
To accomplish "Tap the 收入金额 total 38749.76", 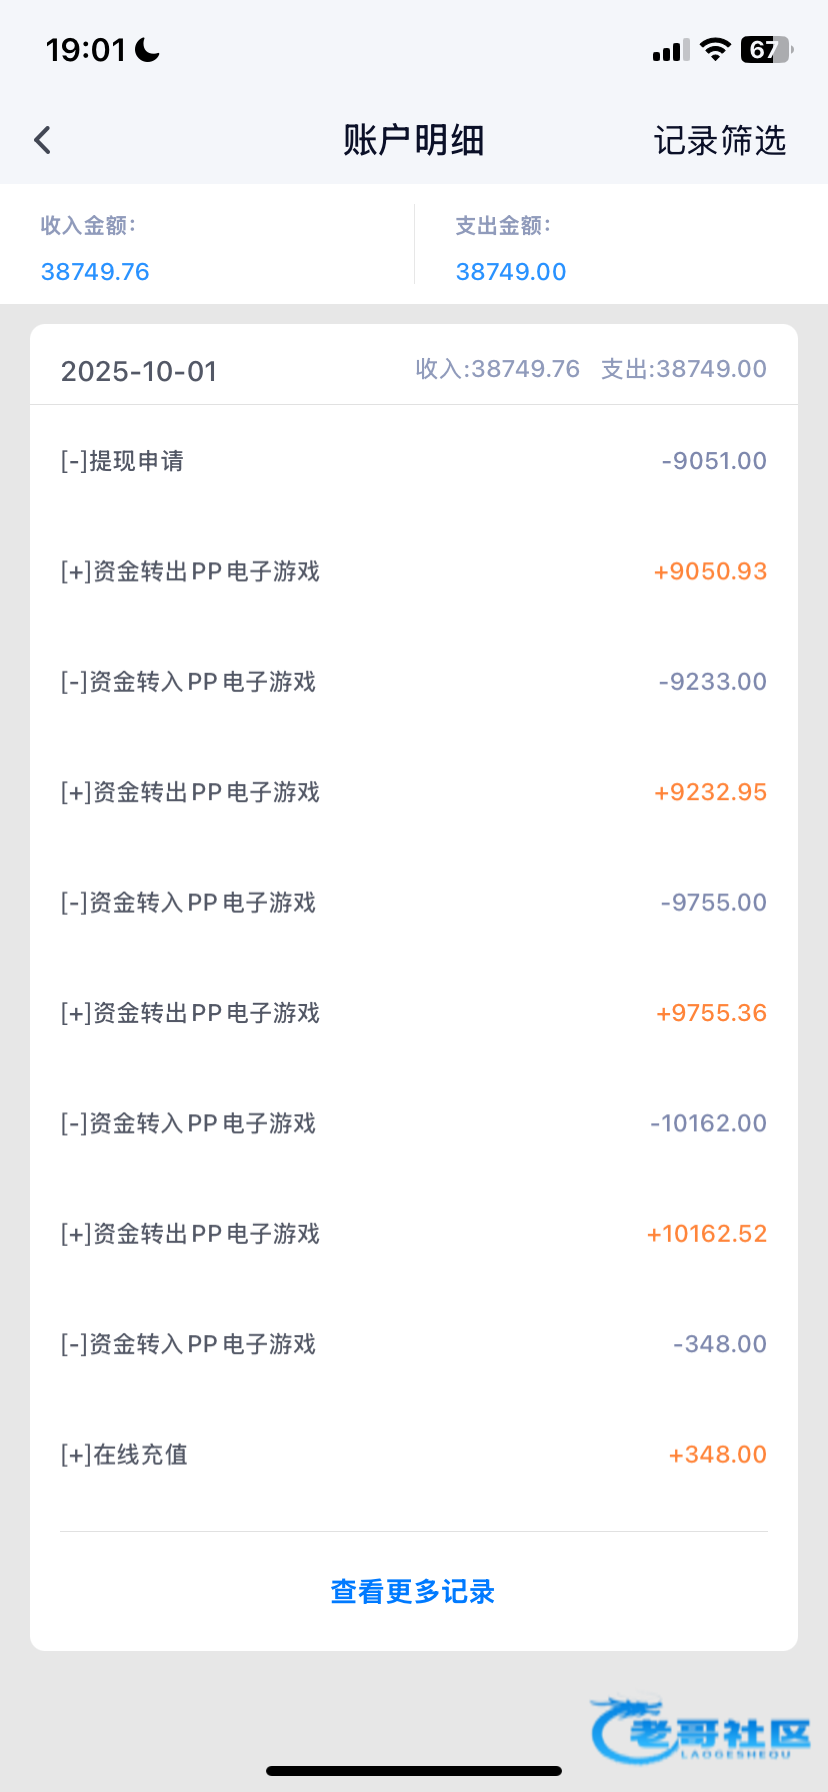I will (x=95, y=271).
